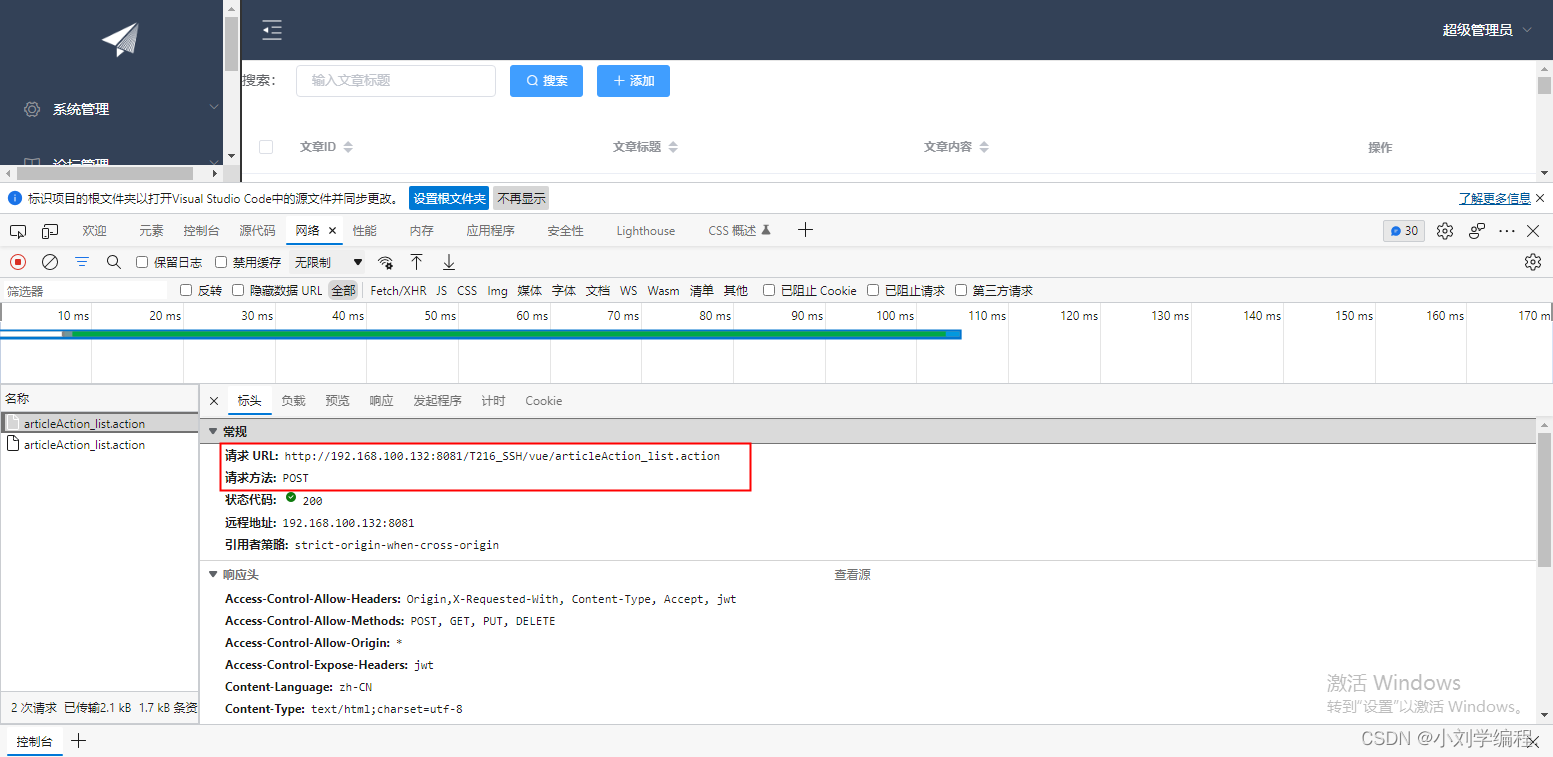This screenshot has height=757, width=1553.
Task: Open the 应用程序 tab
Action: click(490, 231)
